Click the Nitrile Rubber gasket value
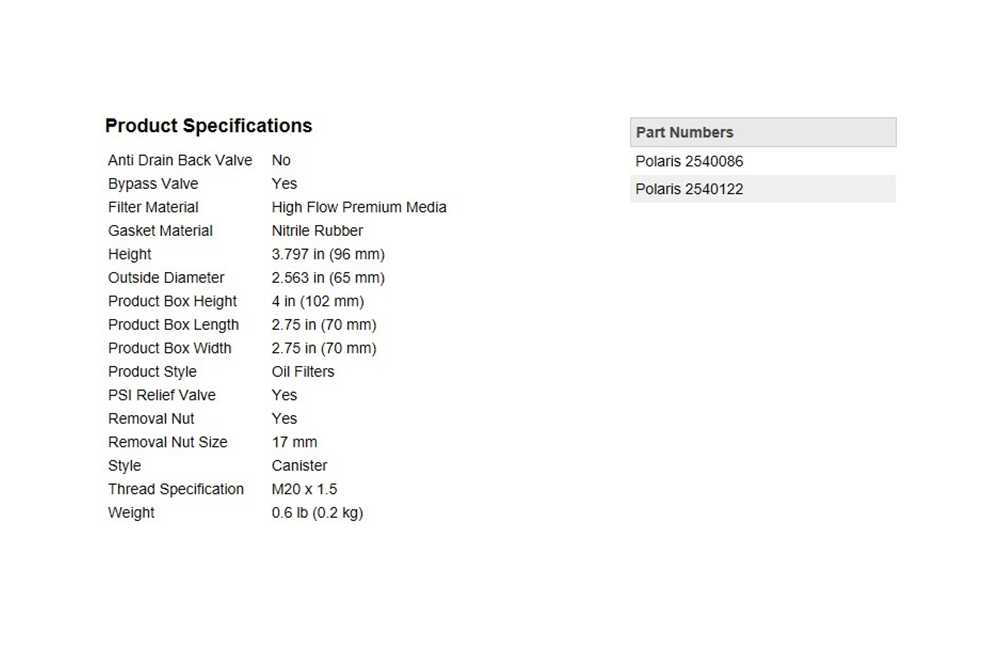Image resolution: width=1000 pixels, height=650 pixels. (x=317, y=231)
